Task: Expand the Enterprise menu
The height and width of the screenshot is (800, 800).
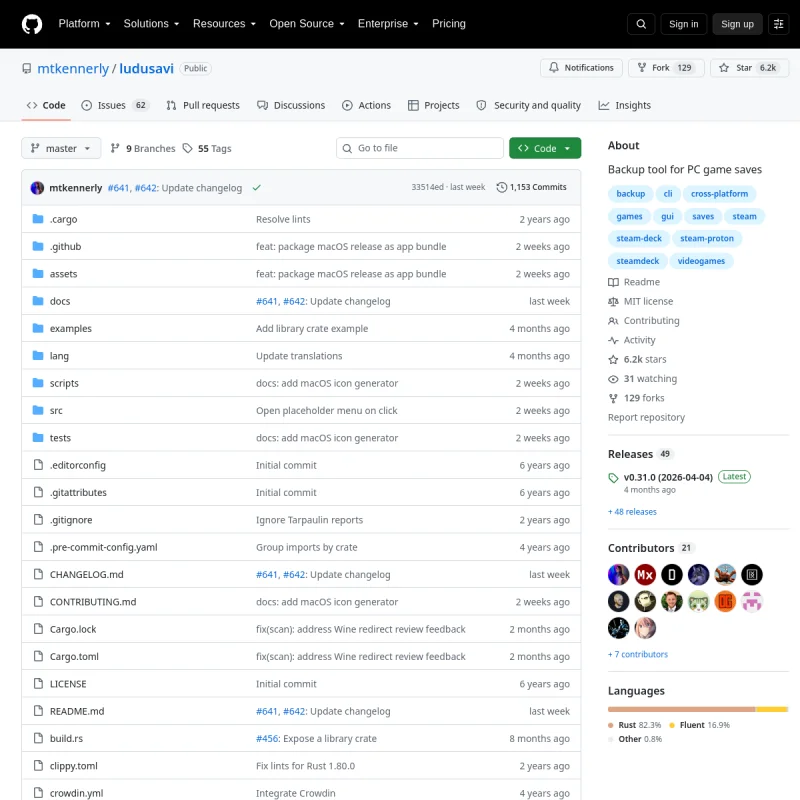Action: (388, 24)
